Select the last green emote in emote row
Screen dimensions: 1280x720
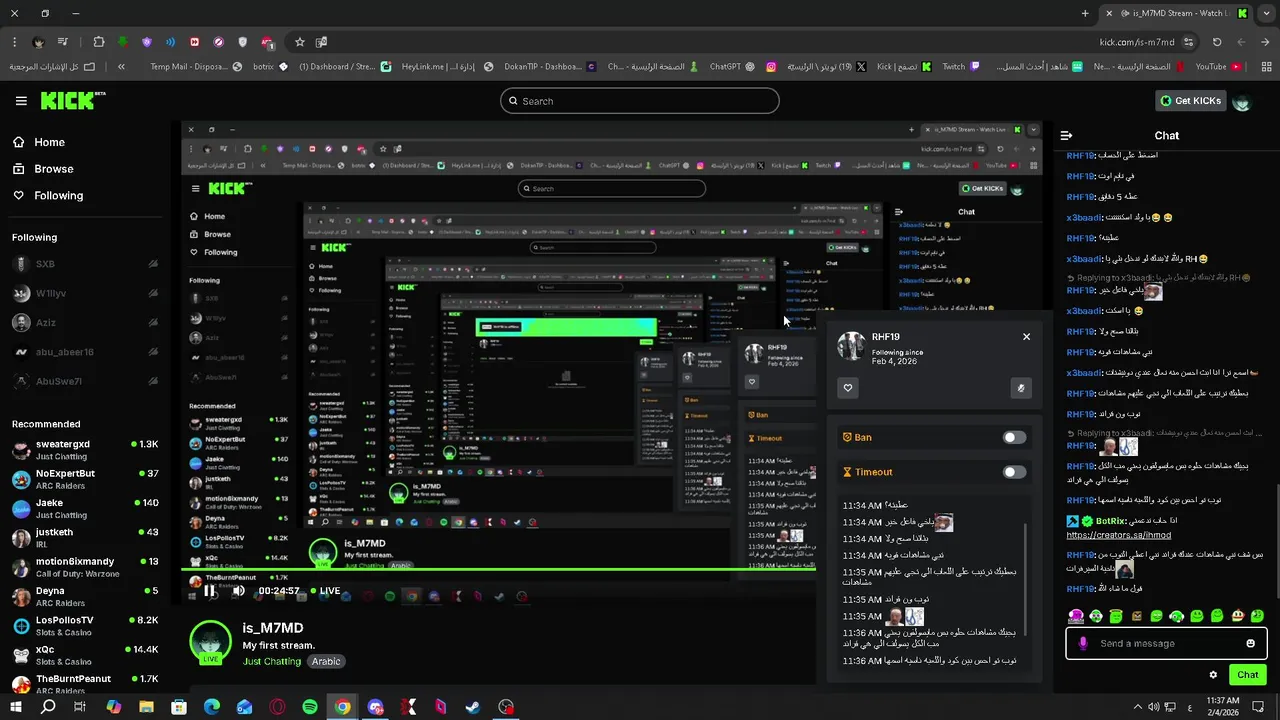(1257, 616)
